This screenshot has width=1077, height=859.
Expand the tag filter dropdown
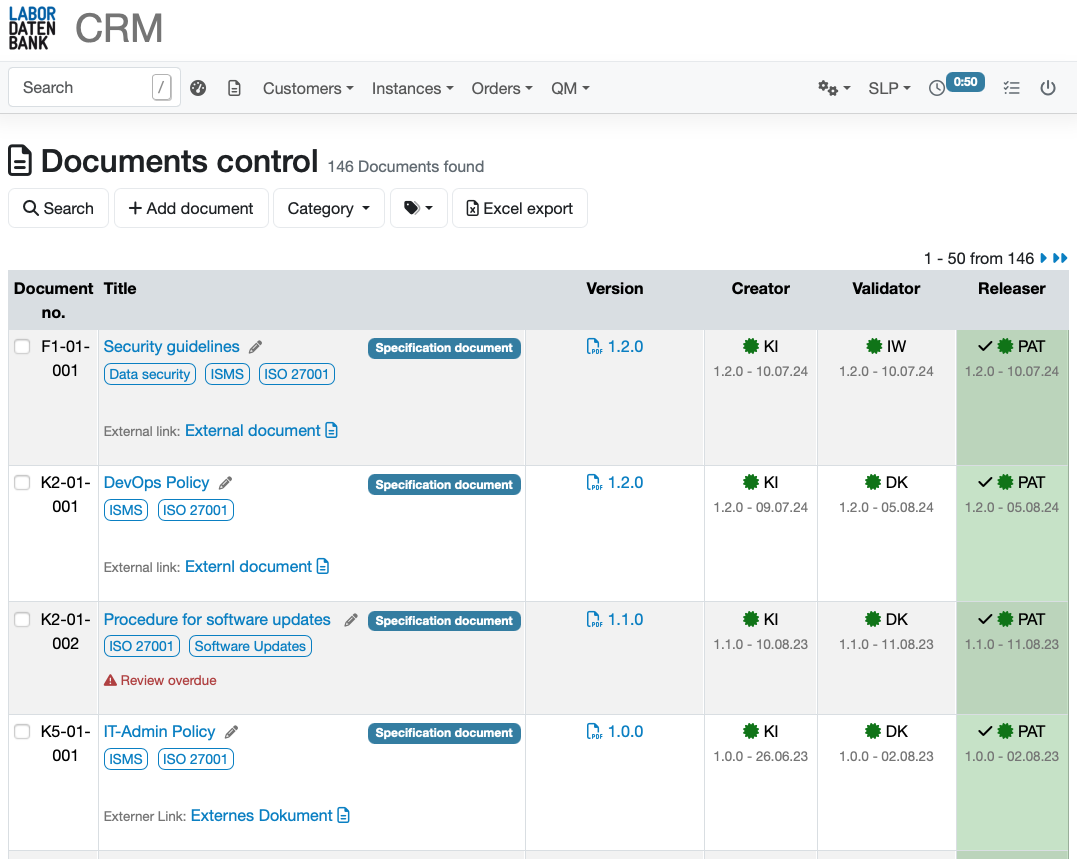(x=418, y=208)
